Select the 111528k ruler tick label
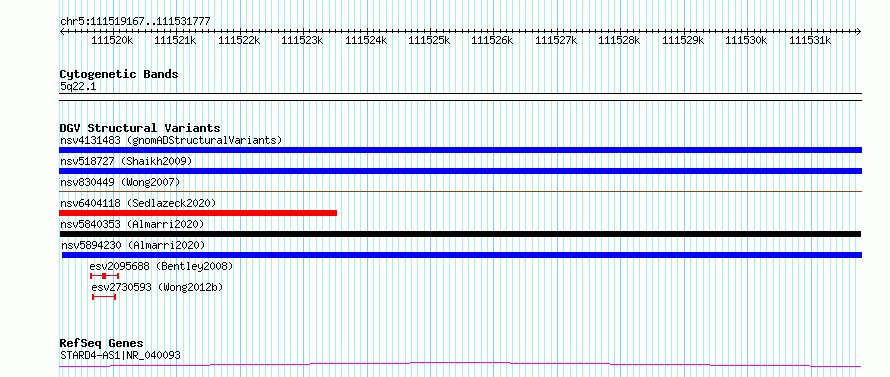 point(620,40)
